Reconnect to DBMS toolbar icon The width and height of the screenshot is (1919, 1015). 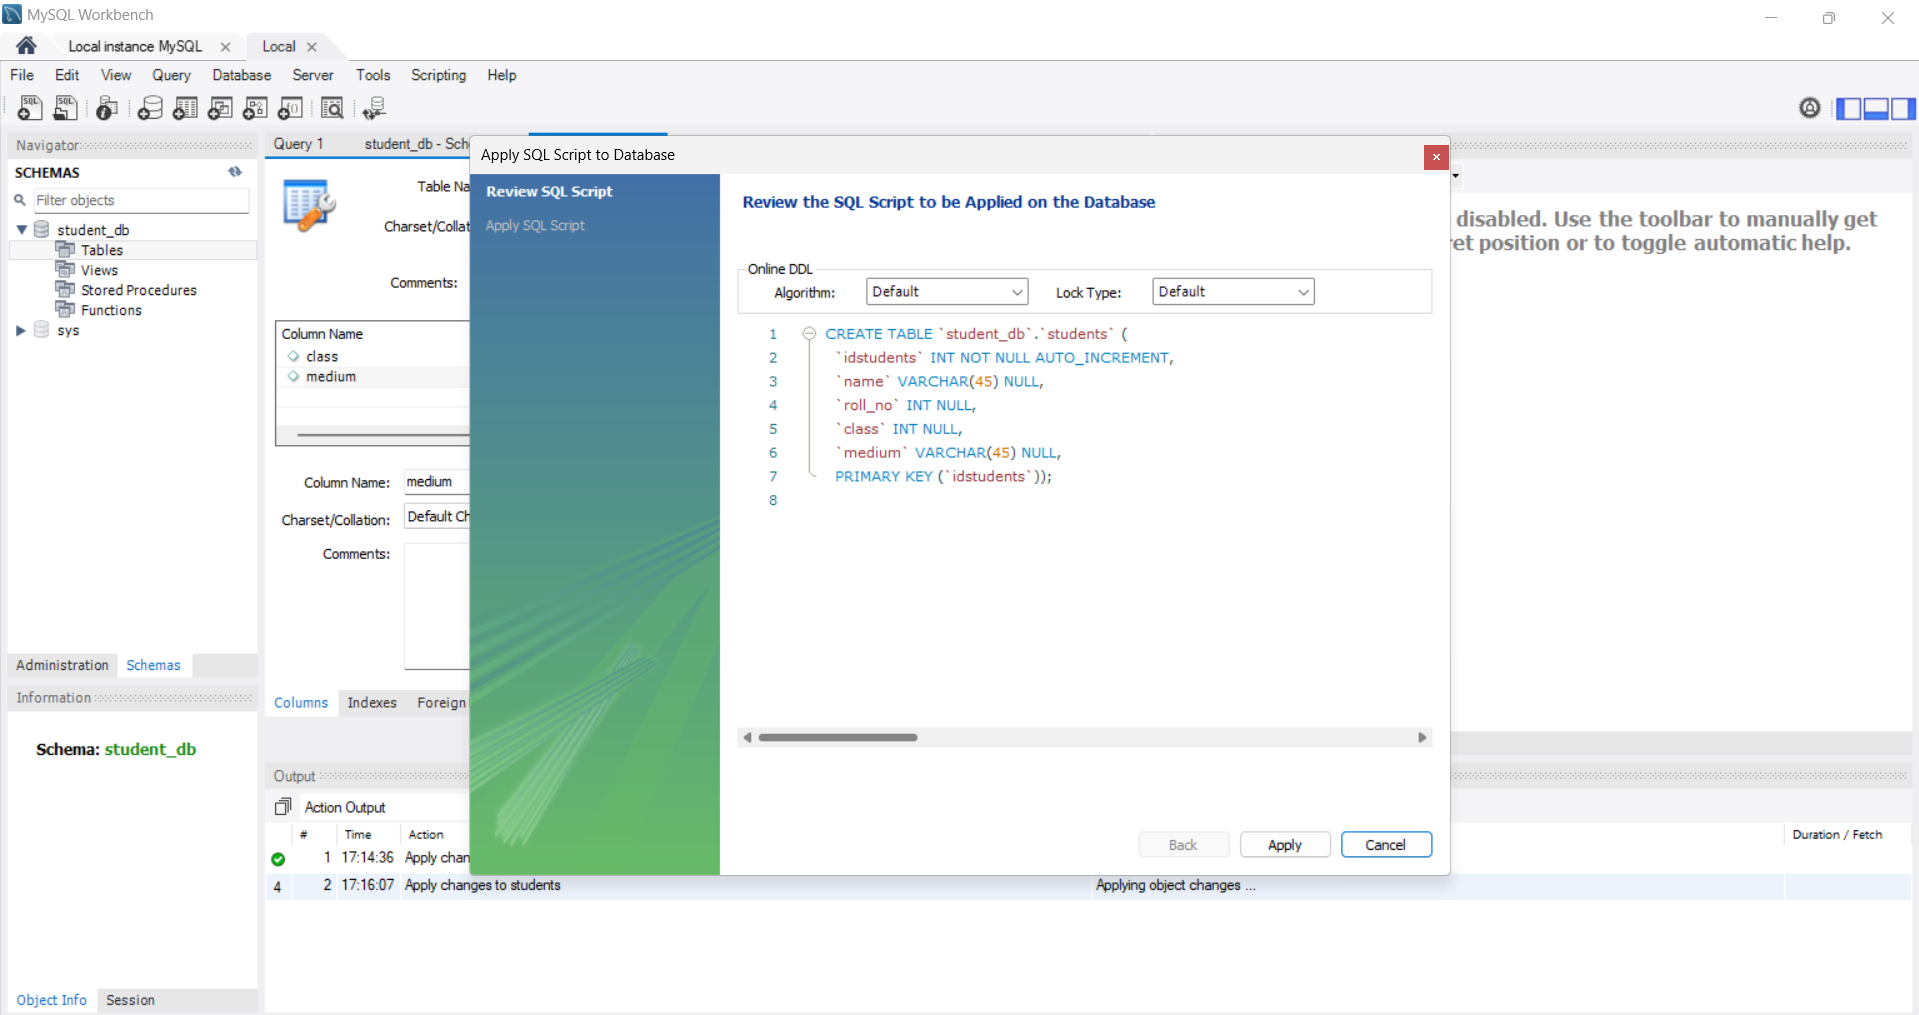coord(375,108)
